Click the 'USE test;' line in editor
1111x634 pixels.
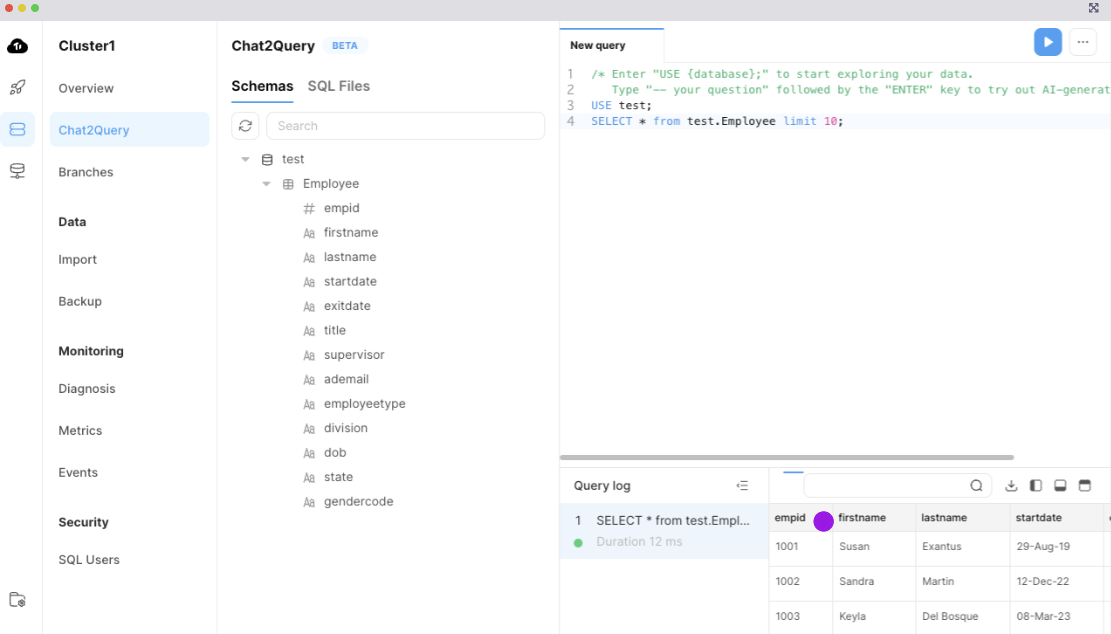click(x=621, y=106)
